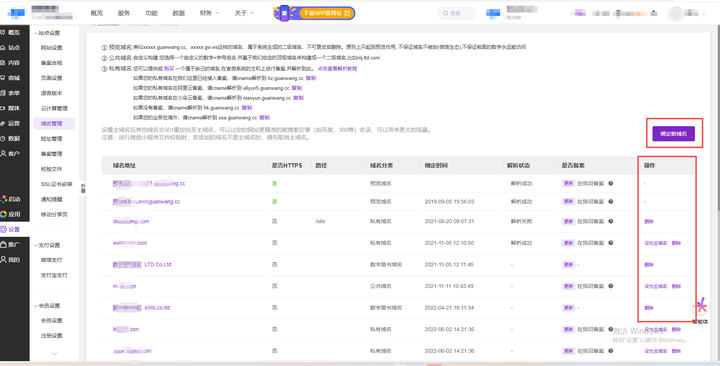
Task: Open 我的 in the dark sidebar
Action: pyautogui.click(x=10, y=259)
